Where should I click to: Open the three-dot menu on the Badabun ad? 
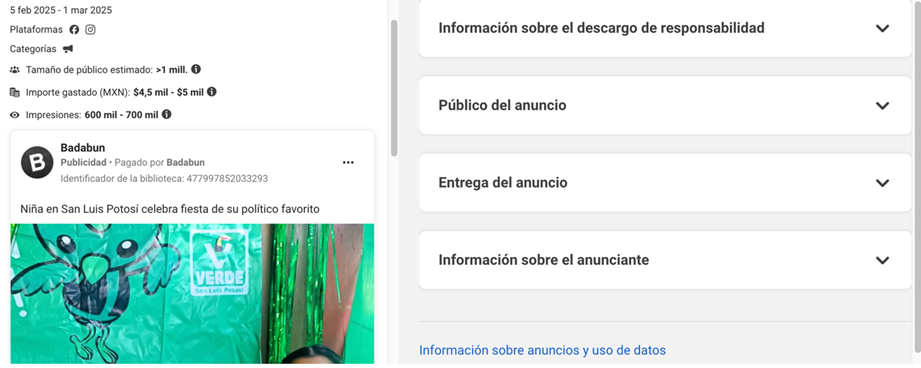tap(348, 163)
